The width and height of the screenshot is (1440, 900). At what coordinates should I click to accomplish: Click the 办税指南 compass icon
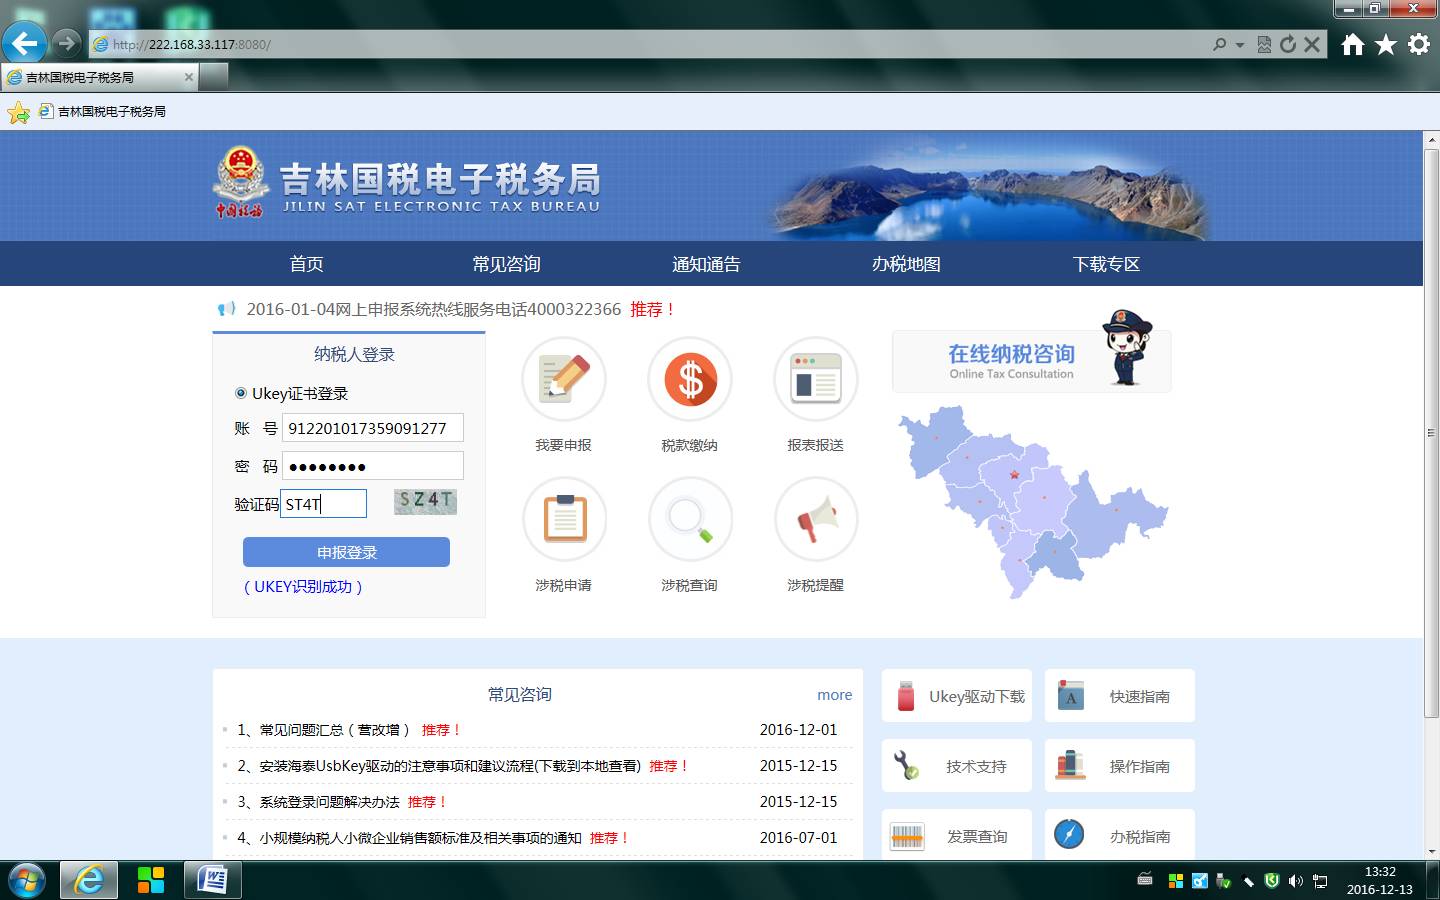click(x=1069, y=834)
